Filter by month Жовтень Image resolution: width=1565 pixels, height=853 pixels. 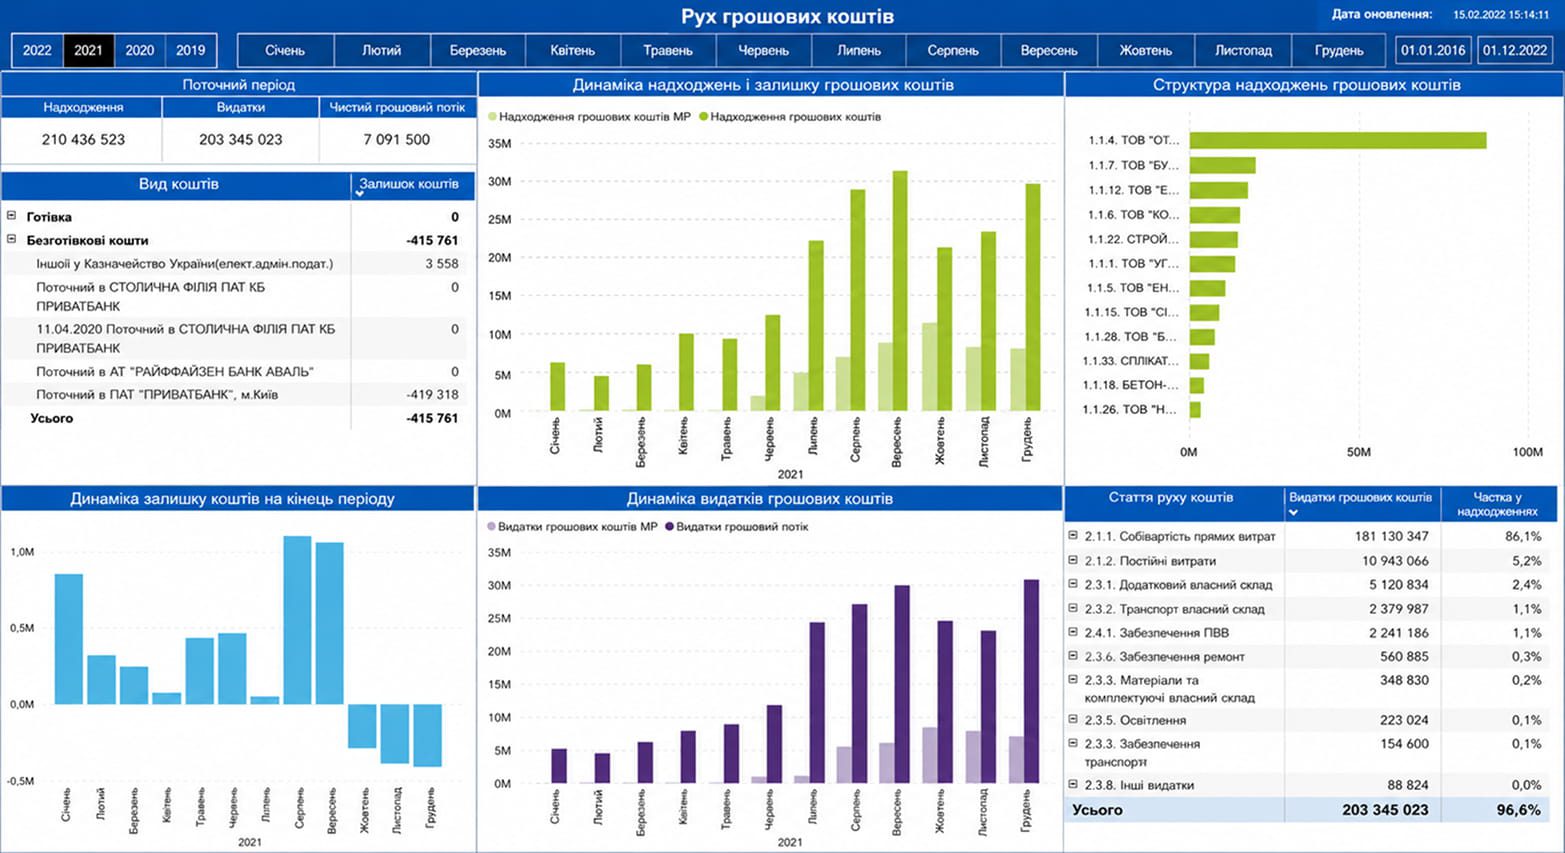pos(1145,50)
